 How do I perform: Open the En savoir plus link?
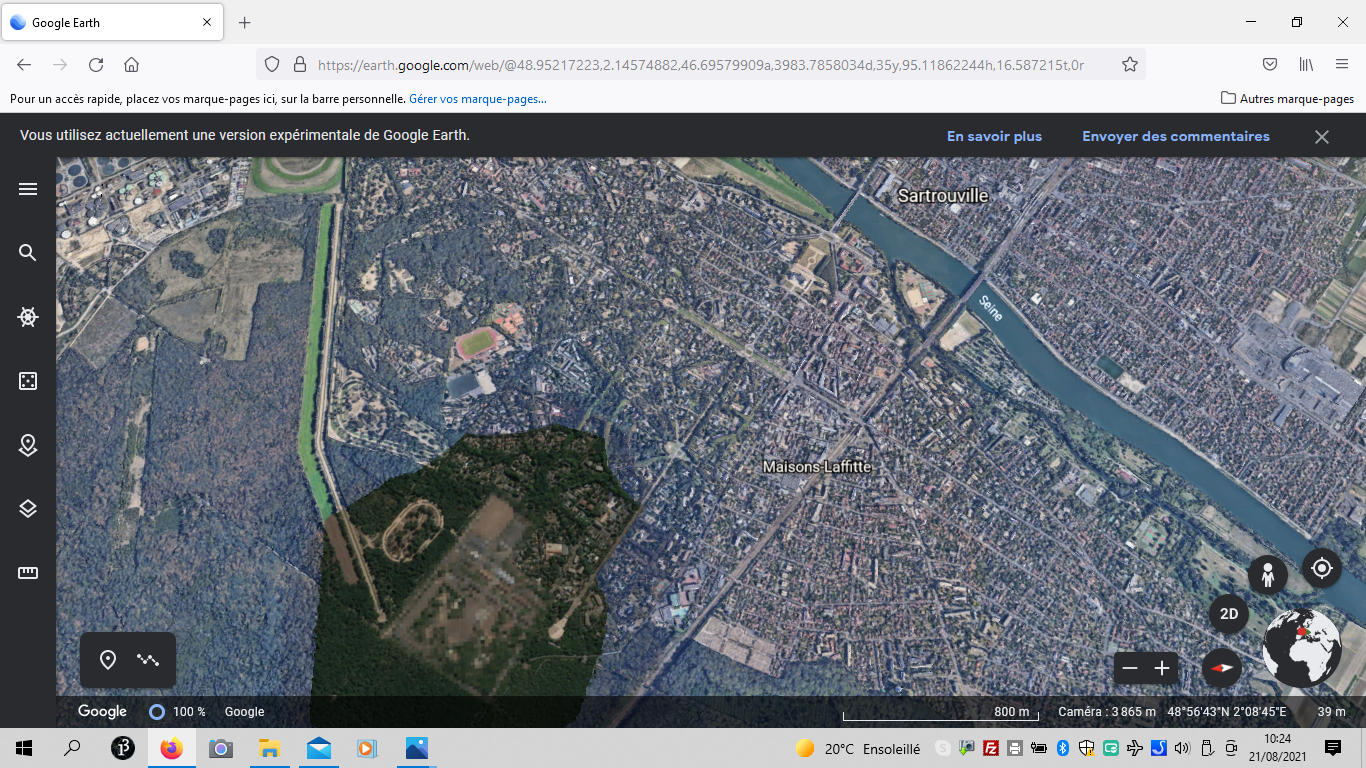pos(994,137)
